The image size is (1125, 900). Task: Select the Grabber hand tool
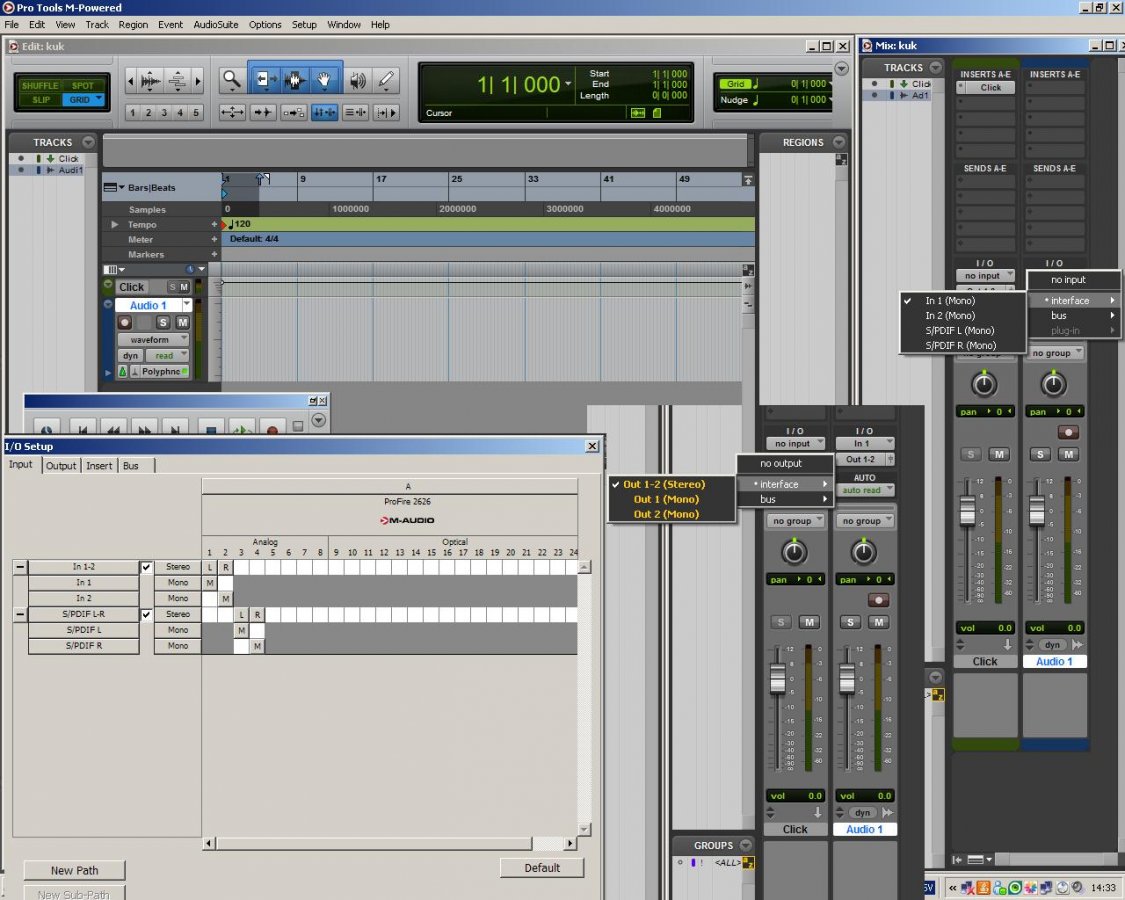click(x=325, y=80)
